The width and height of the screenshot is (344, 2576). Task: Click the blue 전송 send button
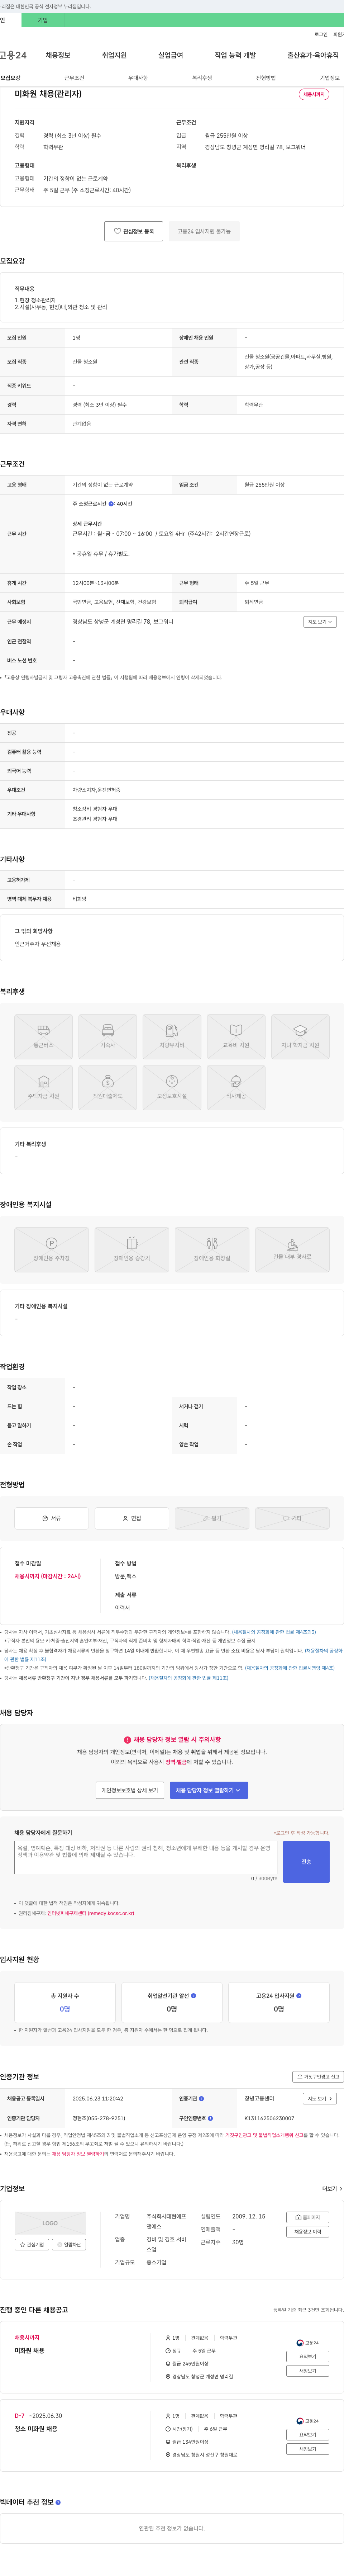pyautogui.click(x=306, y=1862)
